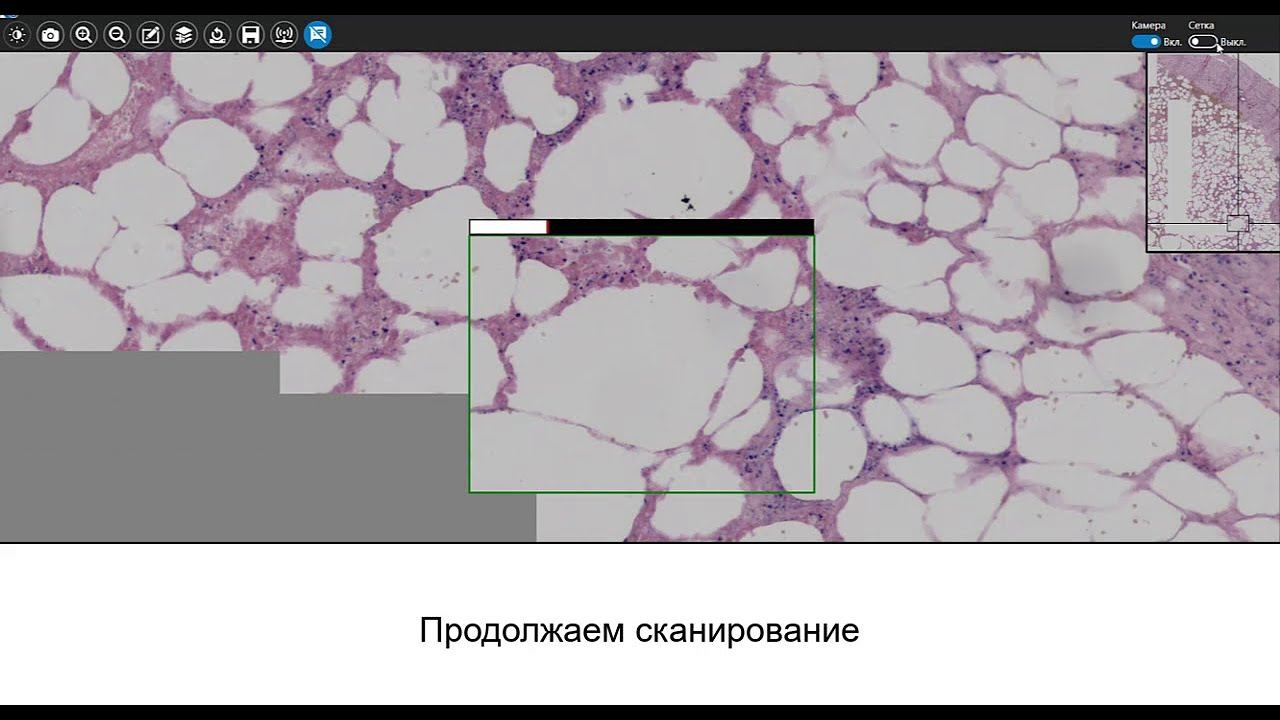
Task: Zoom in with the magnifier plus icon
Action: click(84, 35)
